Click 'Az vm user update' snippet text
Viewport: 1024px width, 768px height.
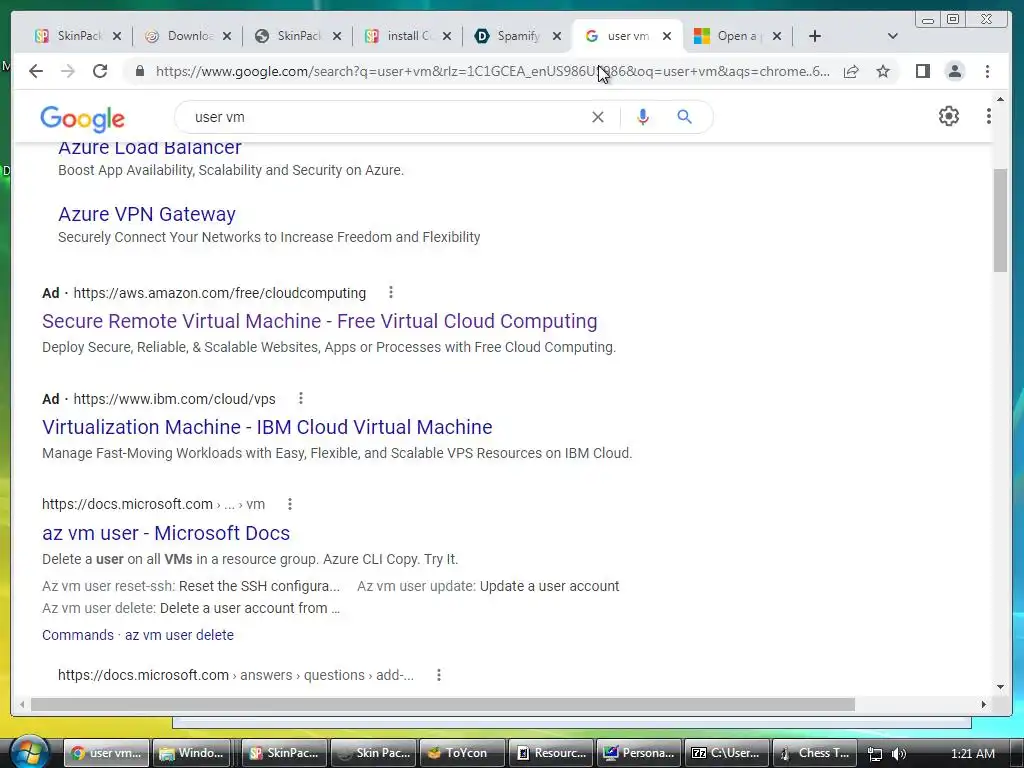tap(416, 586)
